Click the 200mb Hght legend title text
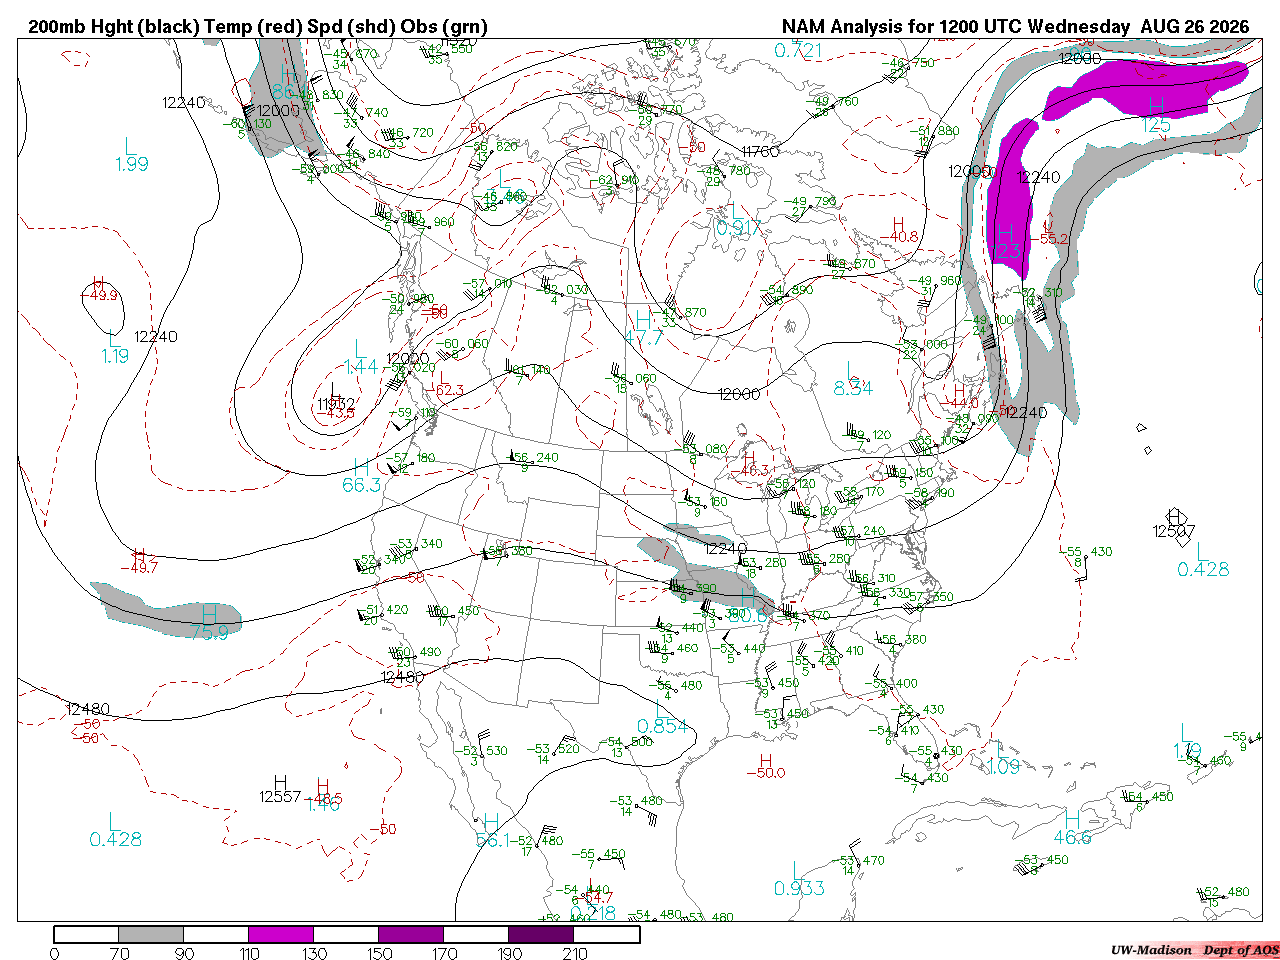This screenshot has width=1280, height=960. [x=258, y=27]
